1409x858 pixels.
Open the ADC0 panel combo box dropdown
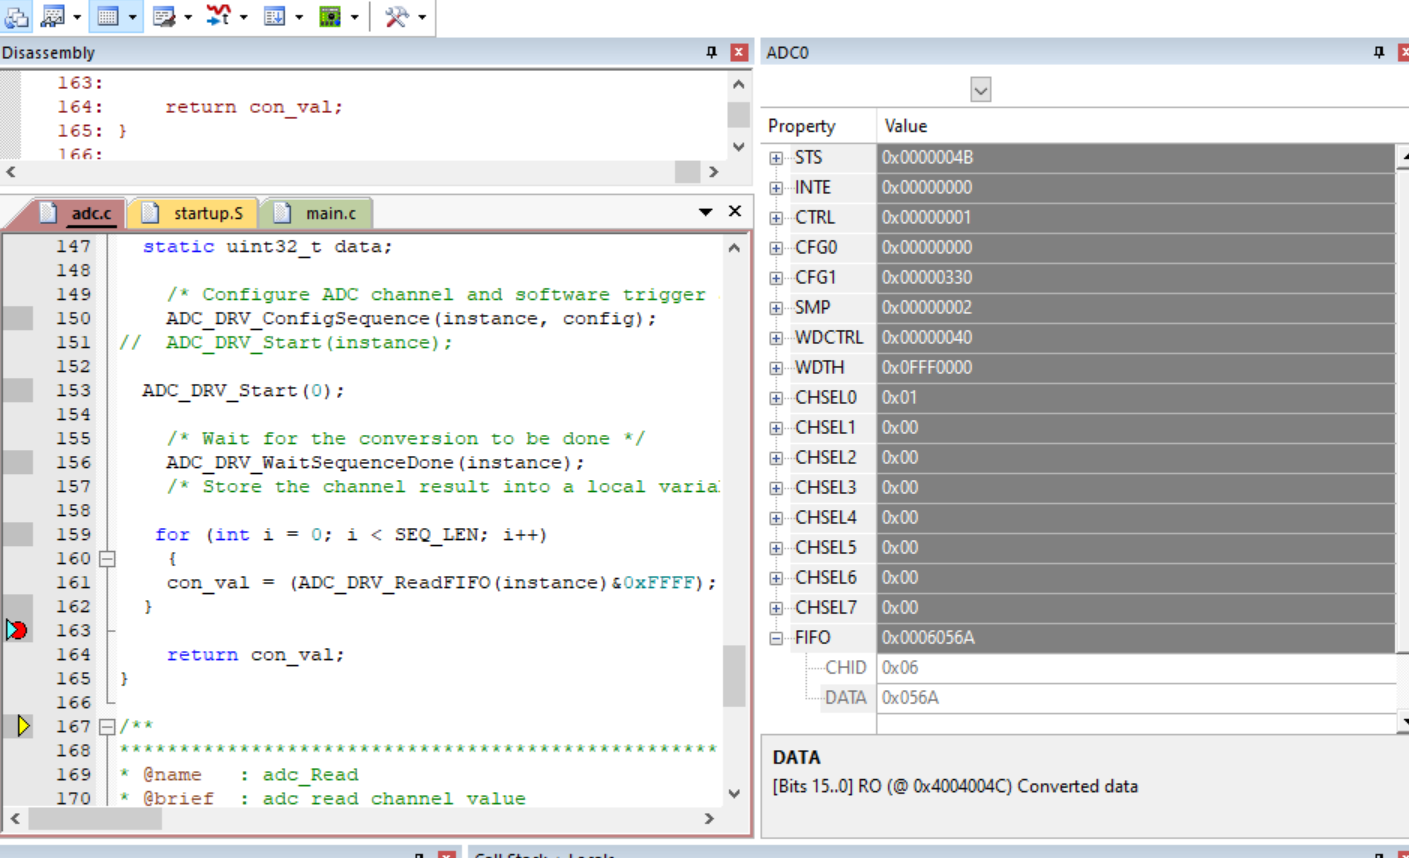click(x=981, y=90)
